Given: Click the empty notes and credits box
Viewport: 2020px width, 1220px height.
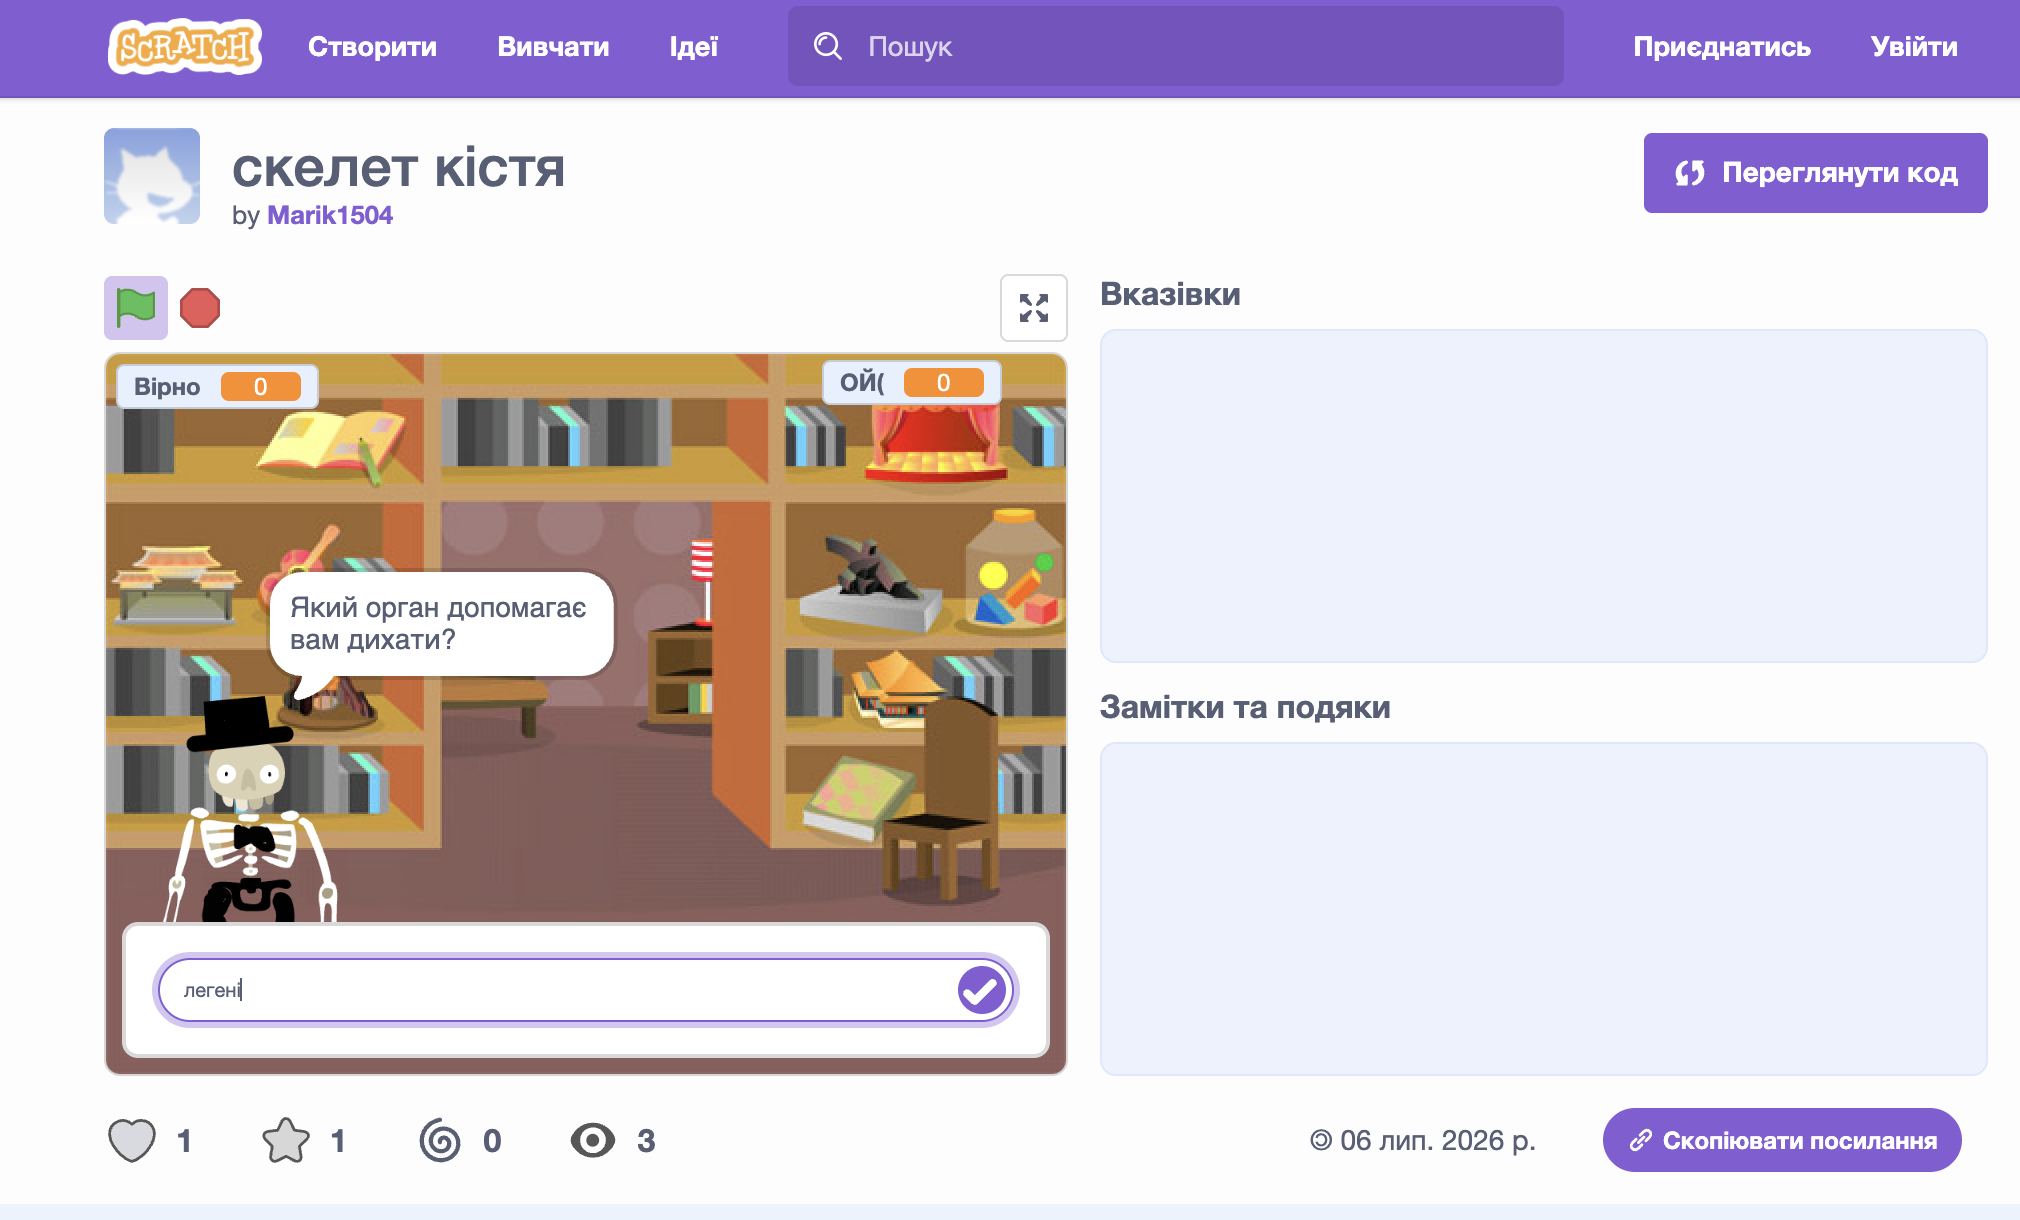Looking at the screenshot, I should [x=1544, y=909].
